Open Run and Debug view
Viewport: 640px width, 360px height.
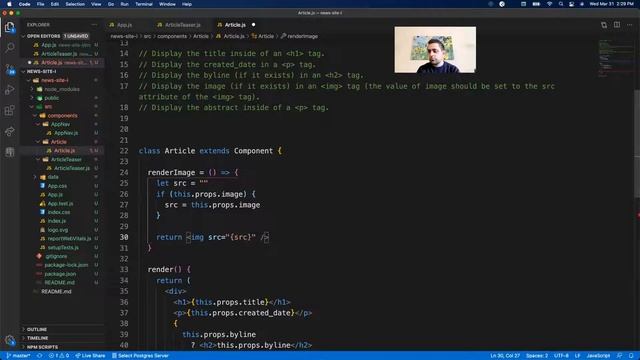pos(10,90)
